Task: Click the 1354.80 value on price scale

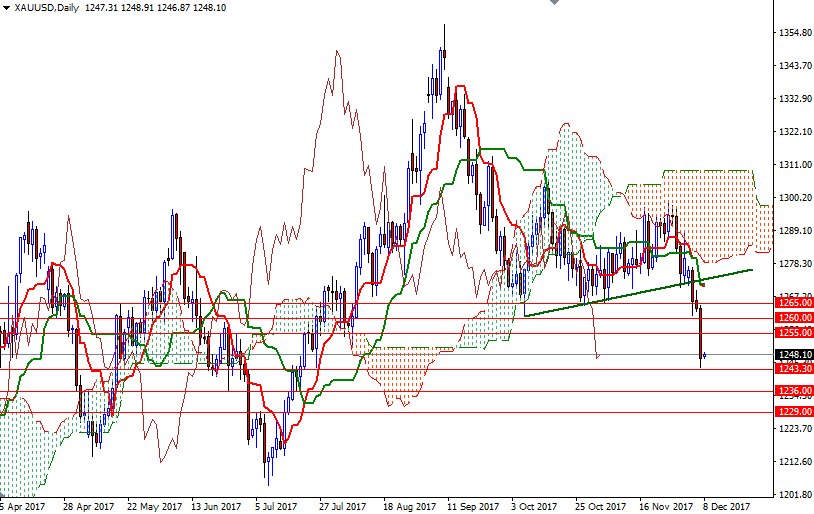Action: (x=792, y=33)
